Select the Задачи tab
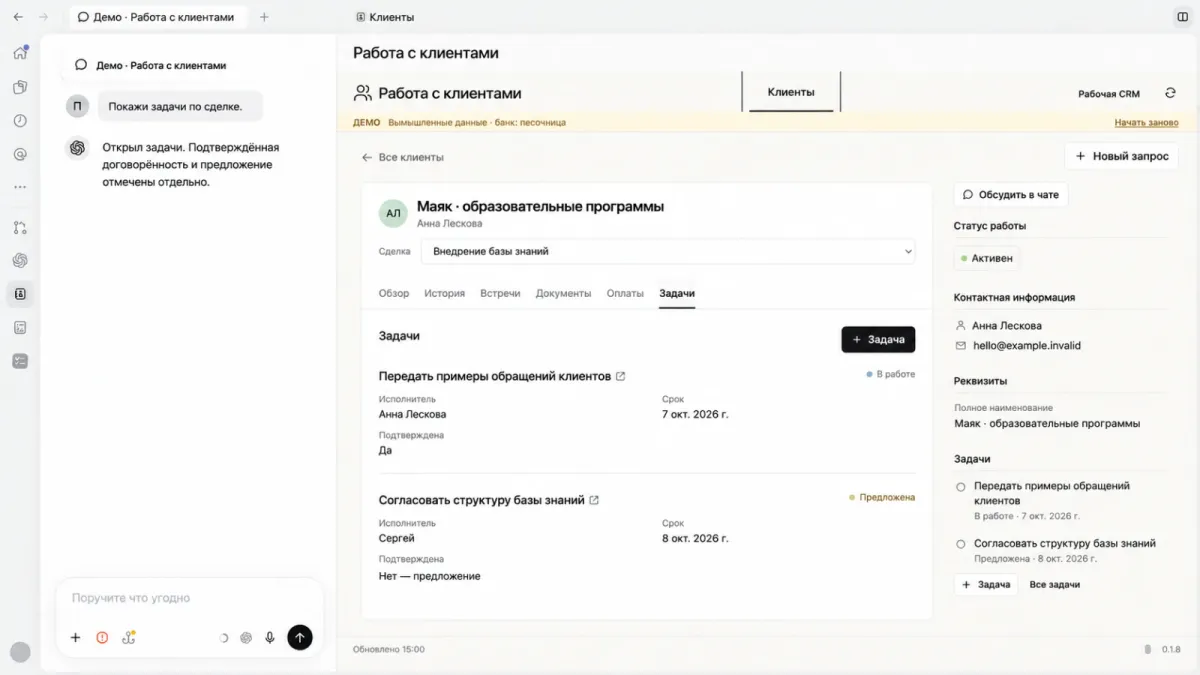Viewport: 1200px width, 675px height. [x=677, y=293]
